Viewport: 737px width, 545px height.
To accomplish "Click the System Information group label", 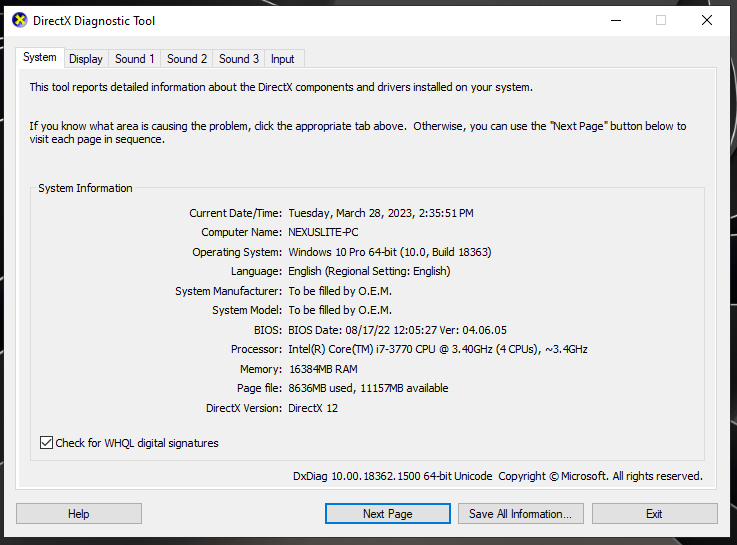I will [x=85, y=188].
